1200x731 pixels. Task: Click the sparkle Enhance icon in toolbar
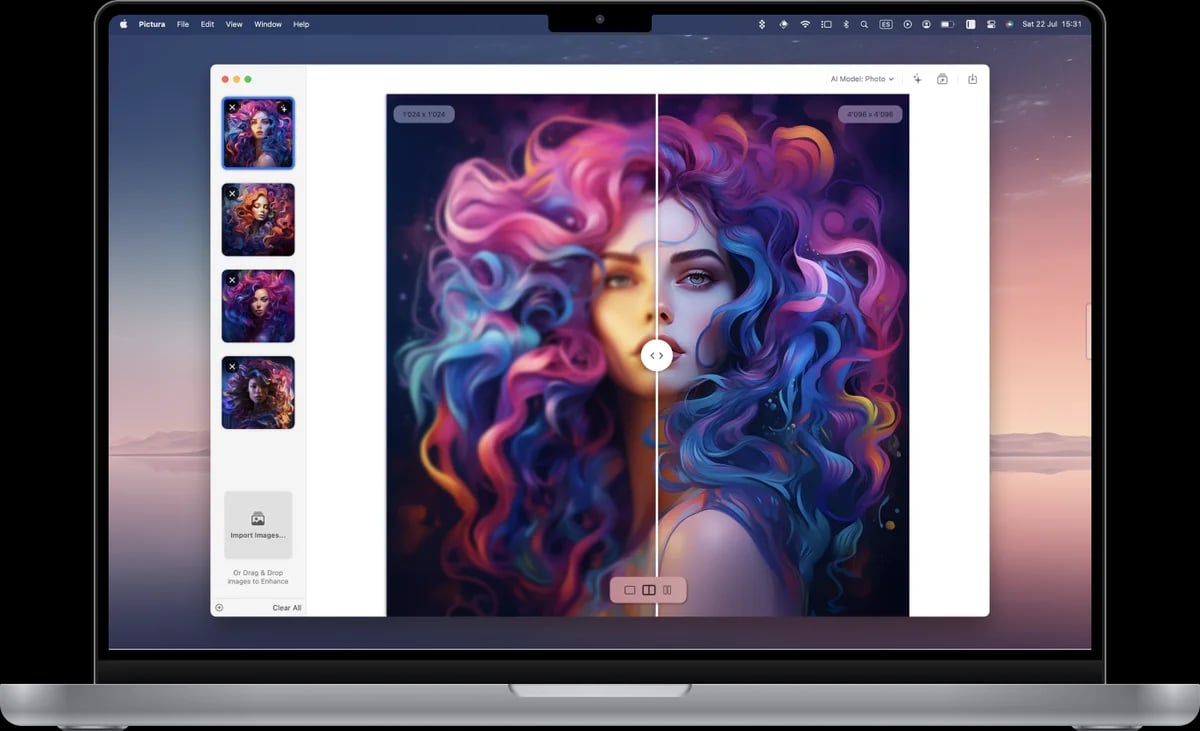pyautogui.click(x=917, y=79)
